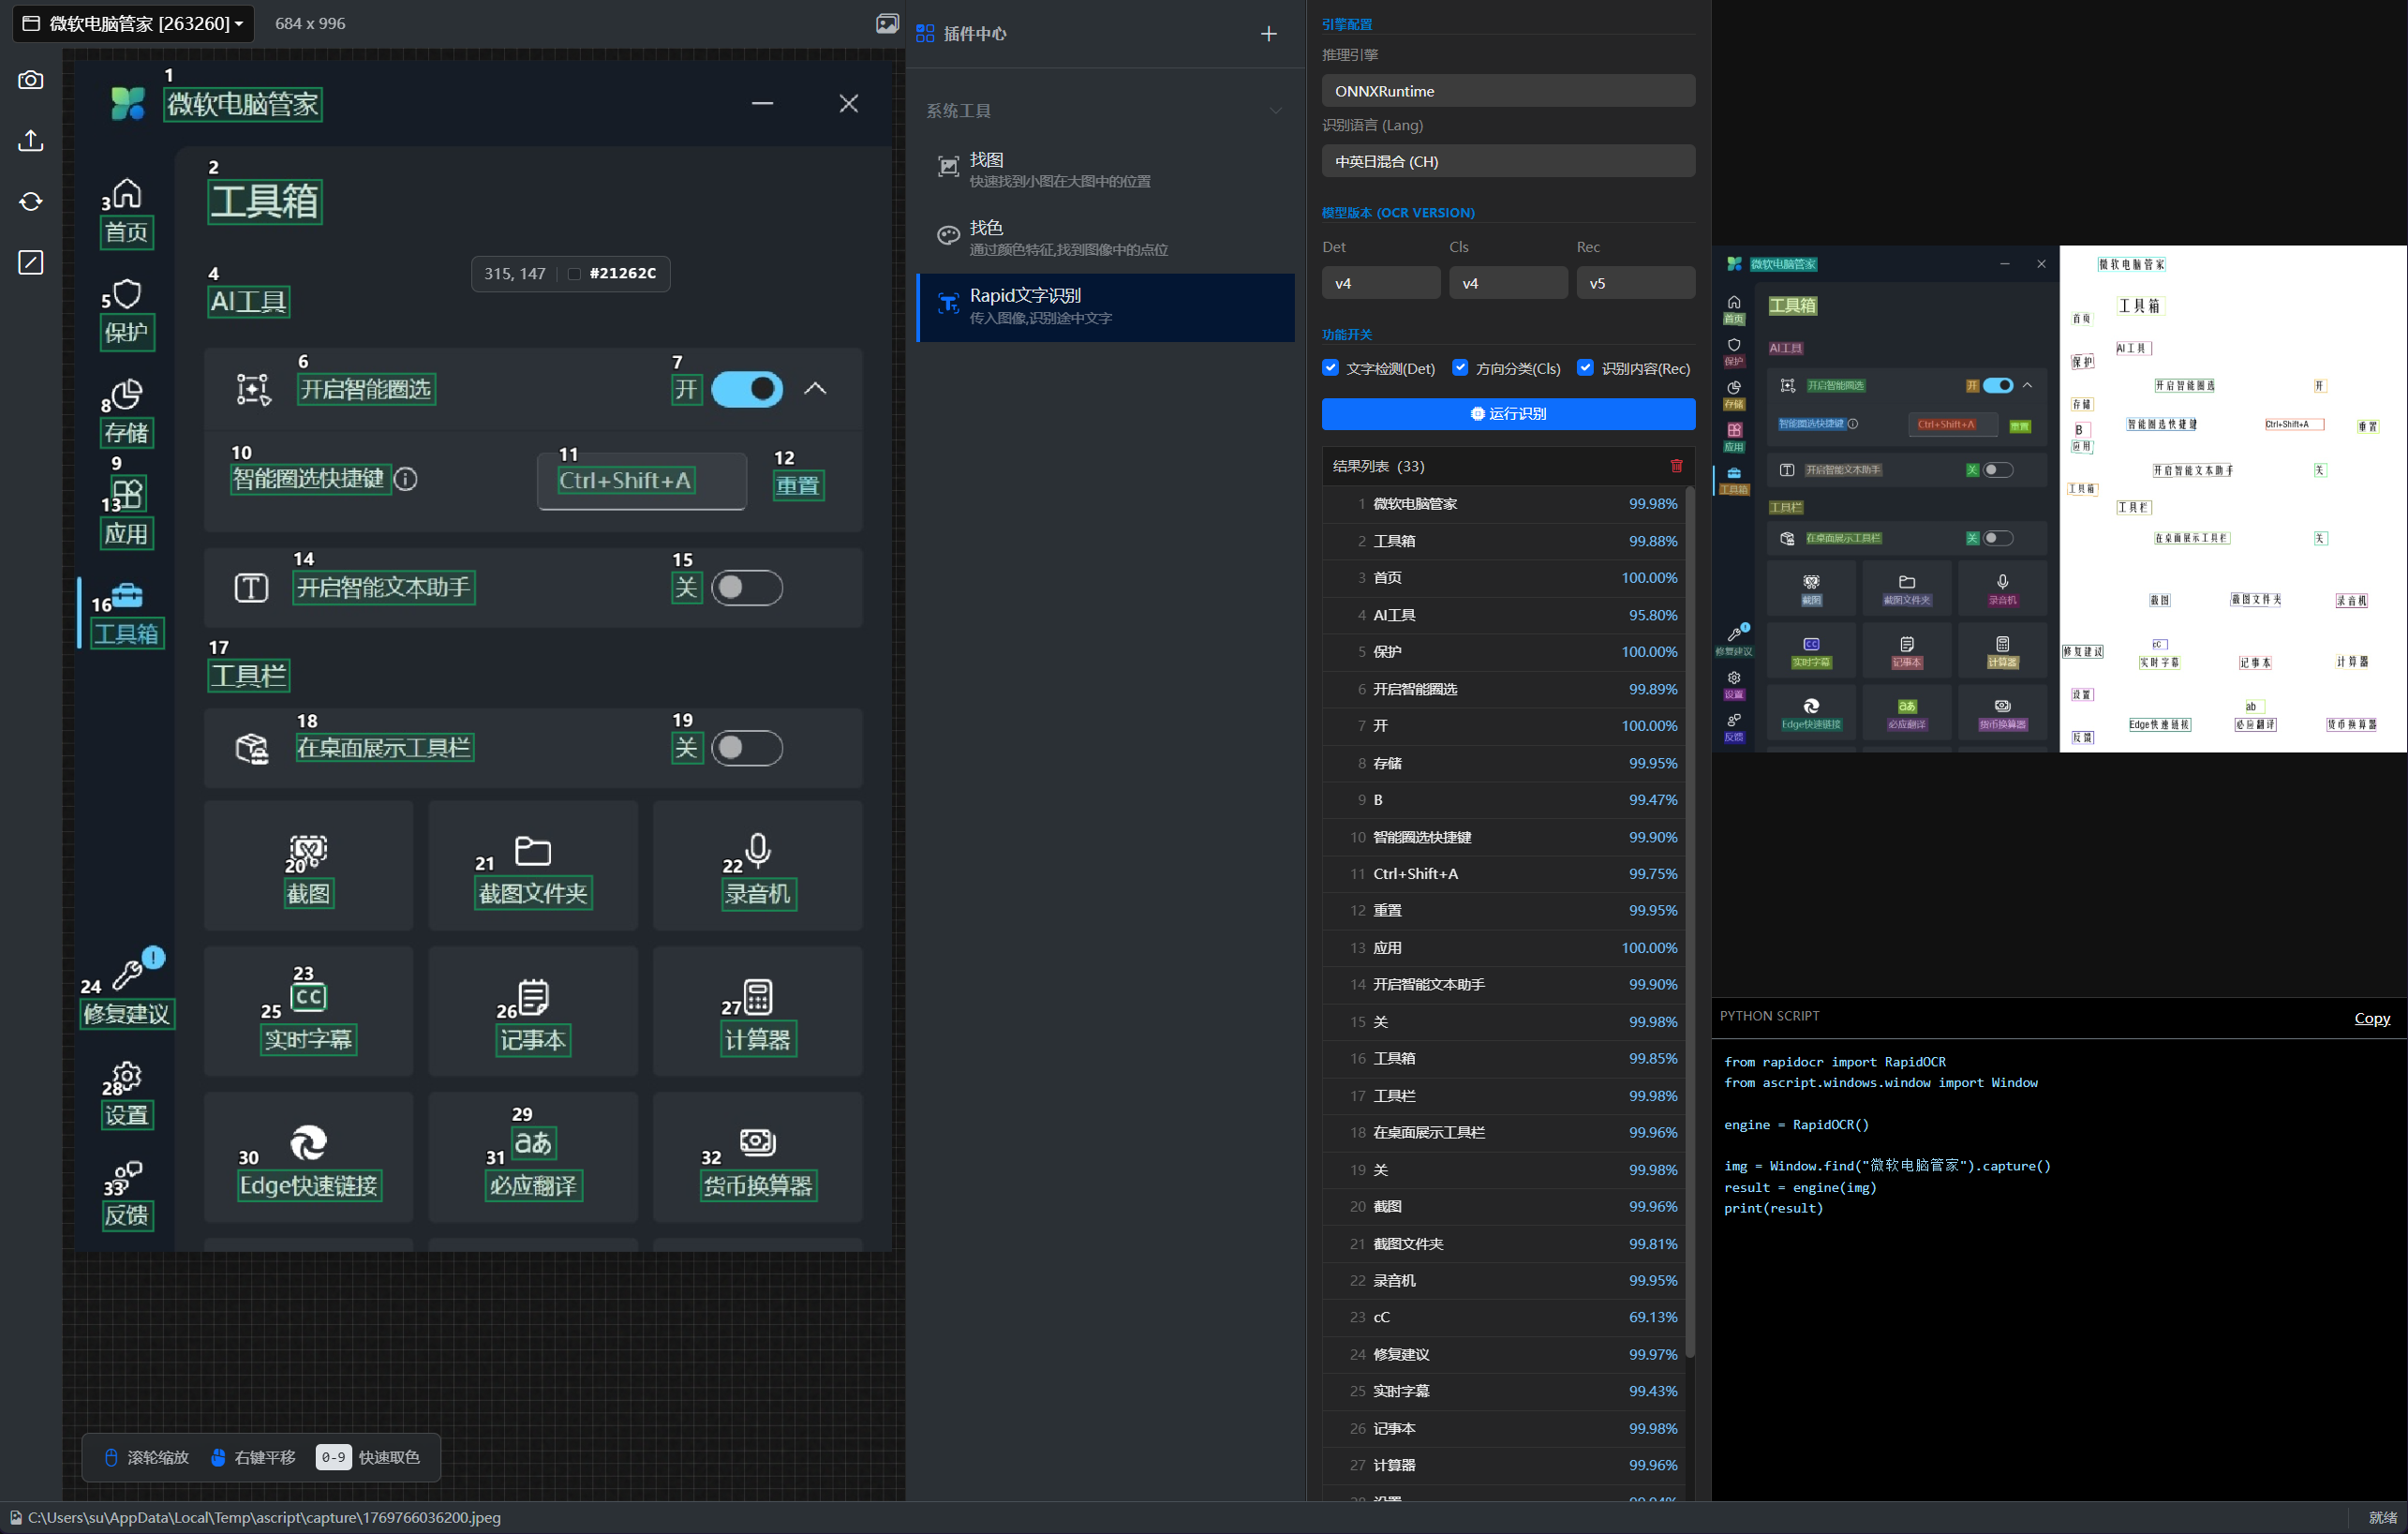Viewport: 2408px width, 1534px height.
Task: Click the camera capture icon in left sidebar
Action: tap(31, 80)
